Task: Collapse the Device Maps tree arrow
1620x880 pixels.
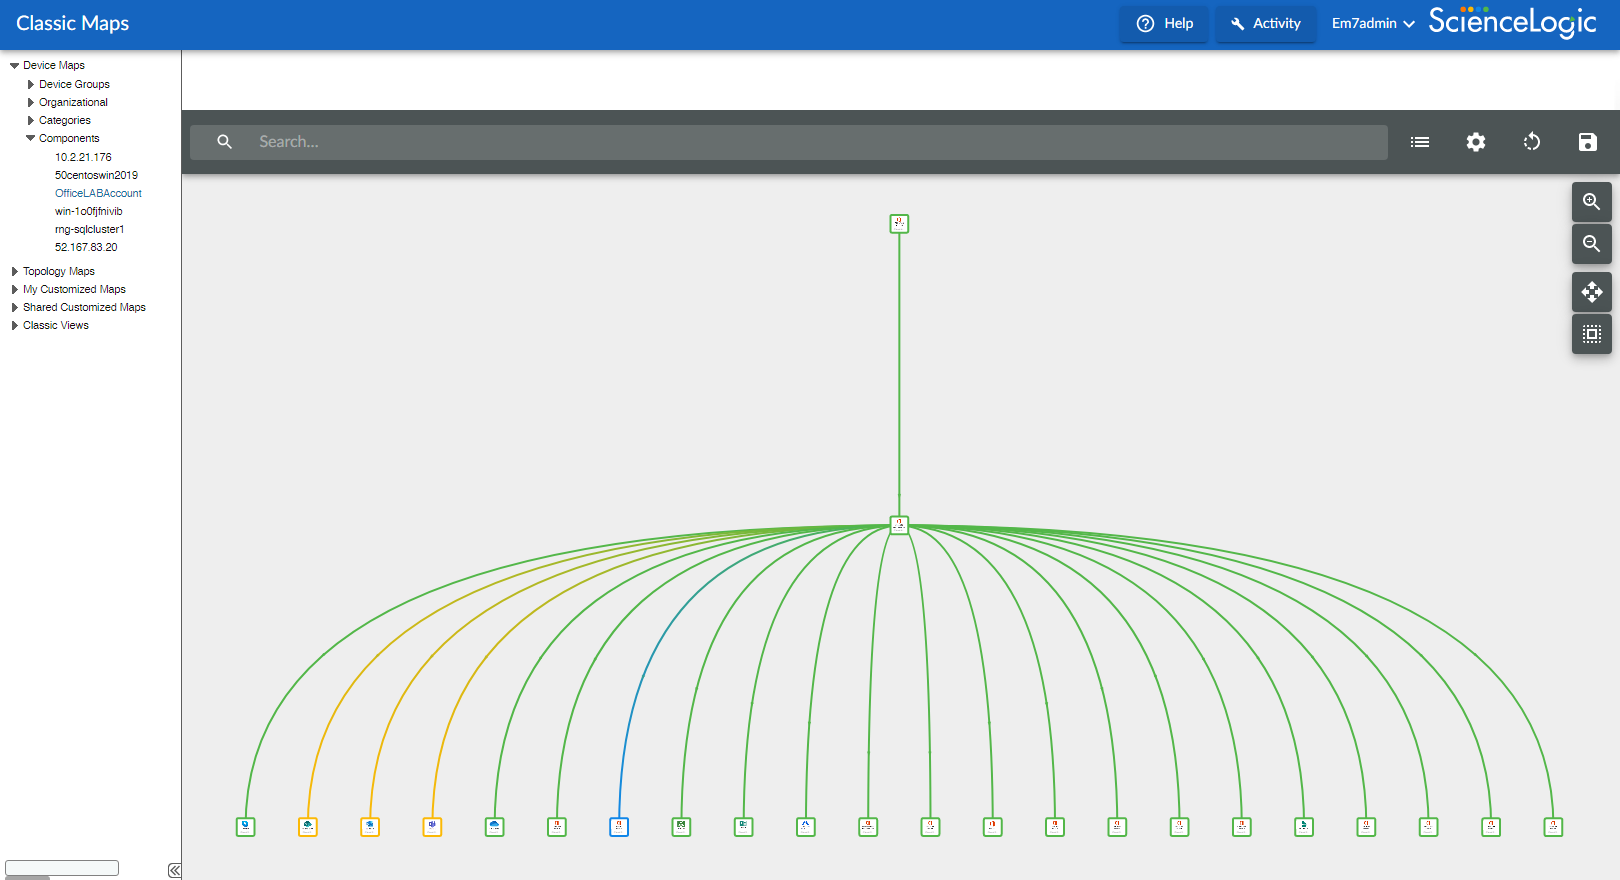Action: click(x=14, y=66)
